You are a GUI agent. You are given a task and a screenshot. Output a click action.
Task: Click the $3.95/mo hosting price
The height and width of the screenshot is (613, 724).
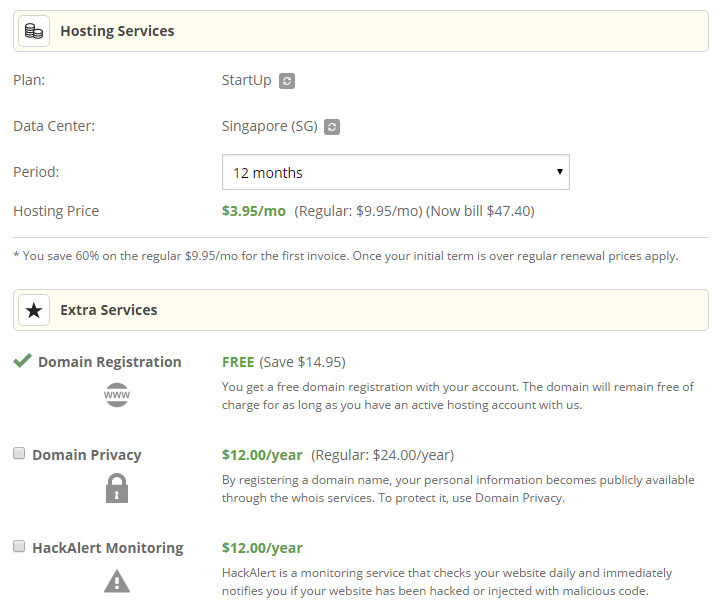click(254, 211)
